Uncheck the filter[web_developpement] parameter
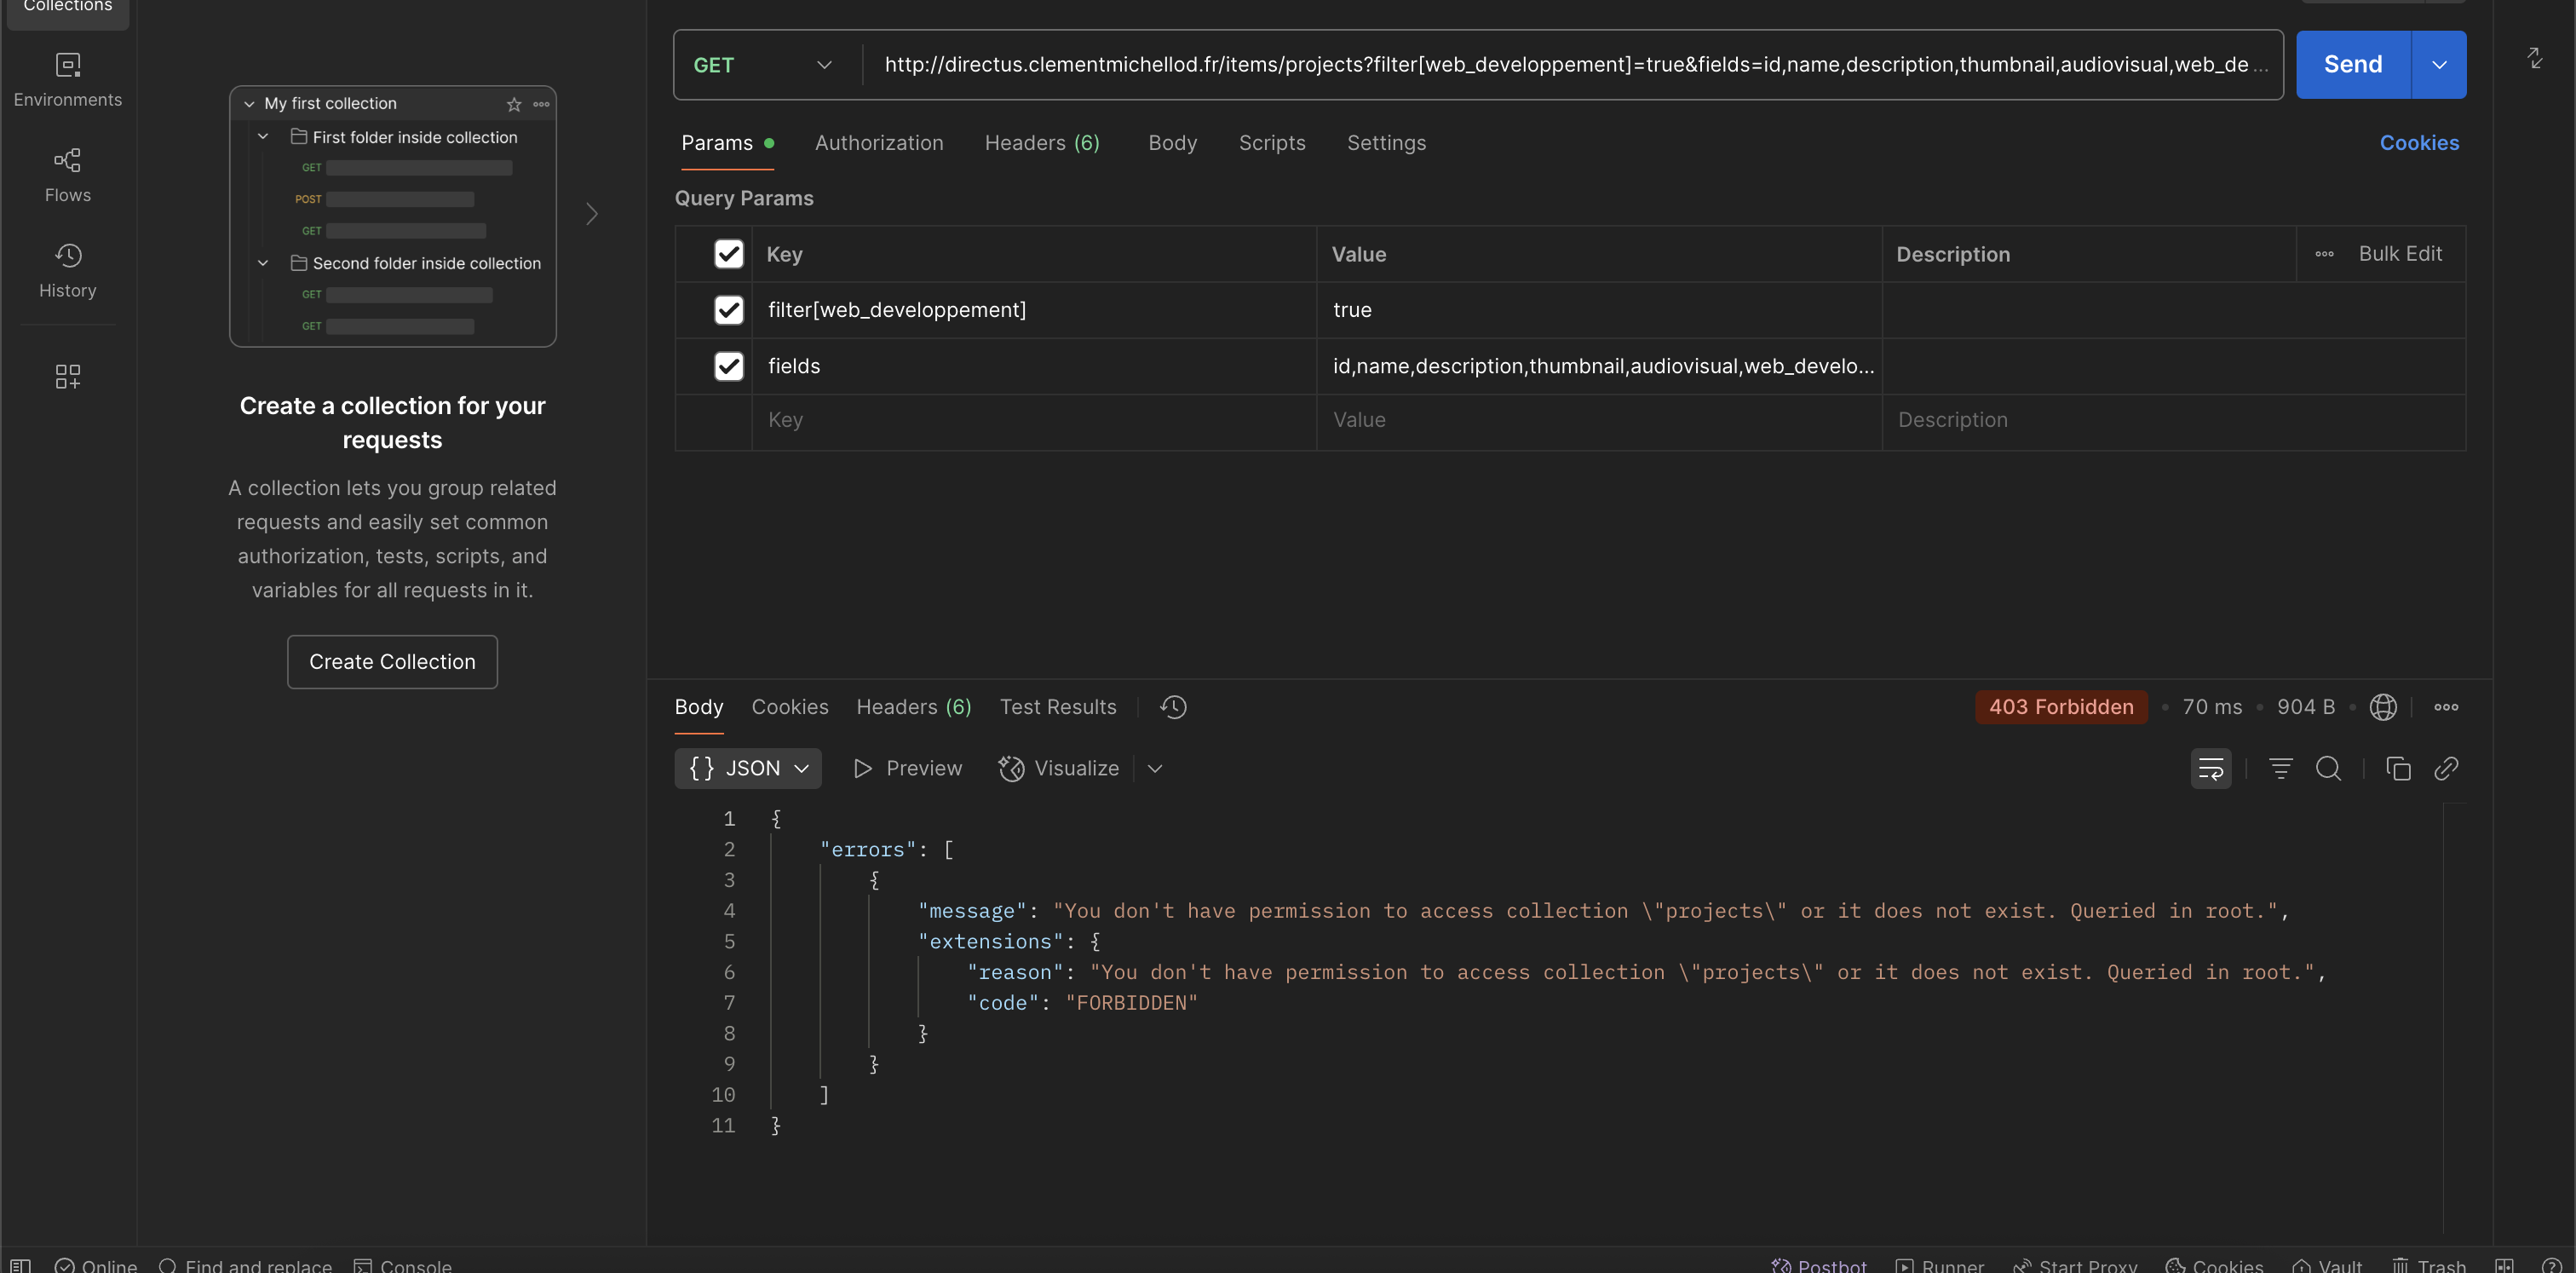The height and width of the screenshot is (1273, 2576). [729, 310]
